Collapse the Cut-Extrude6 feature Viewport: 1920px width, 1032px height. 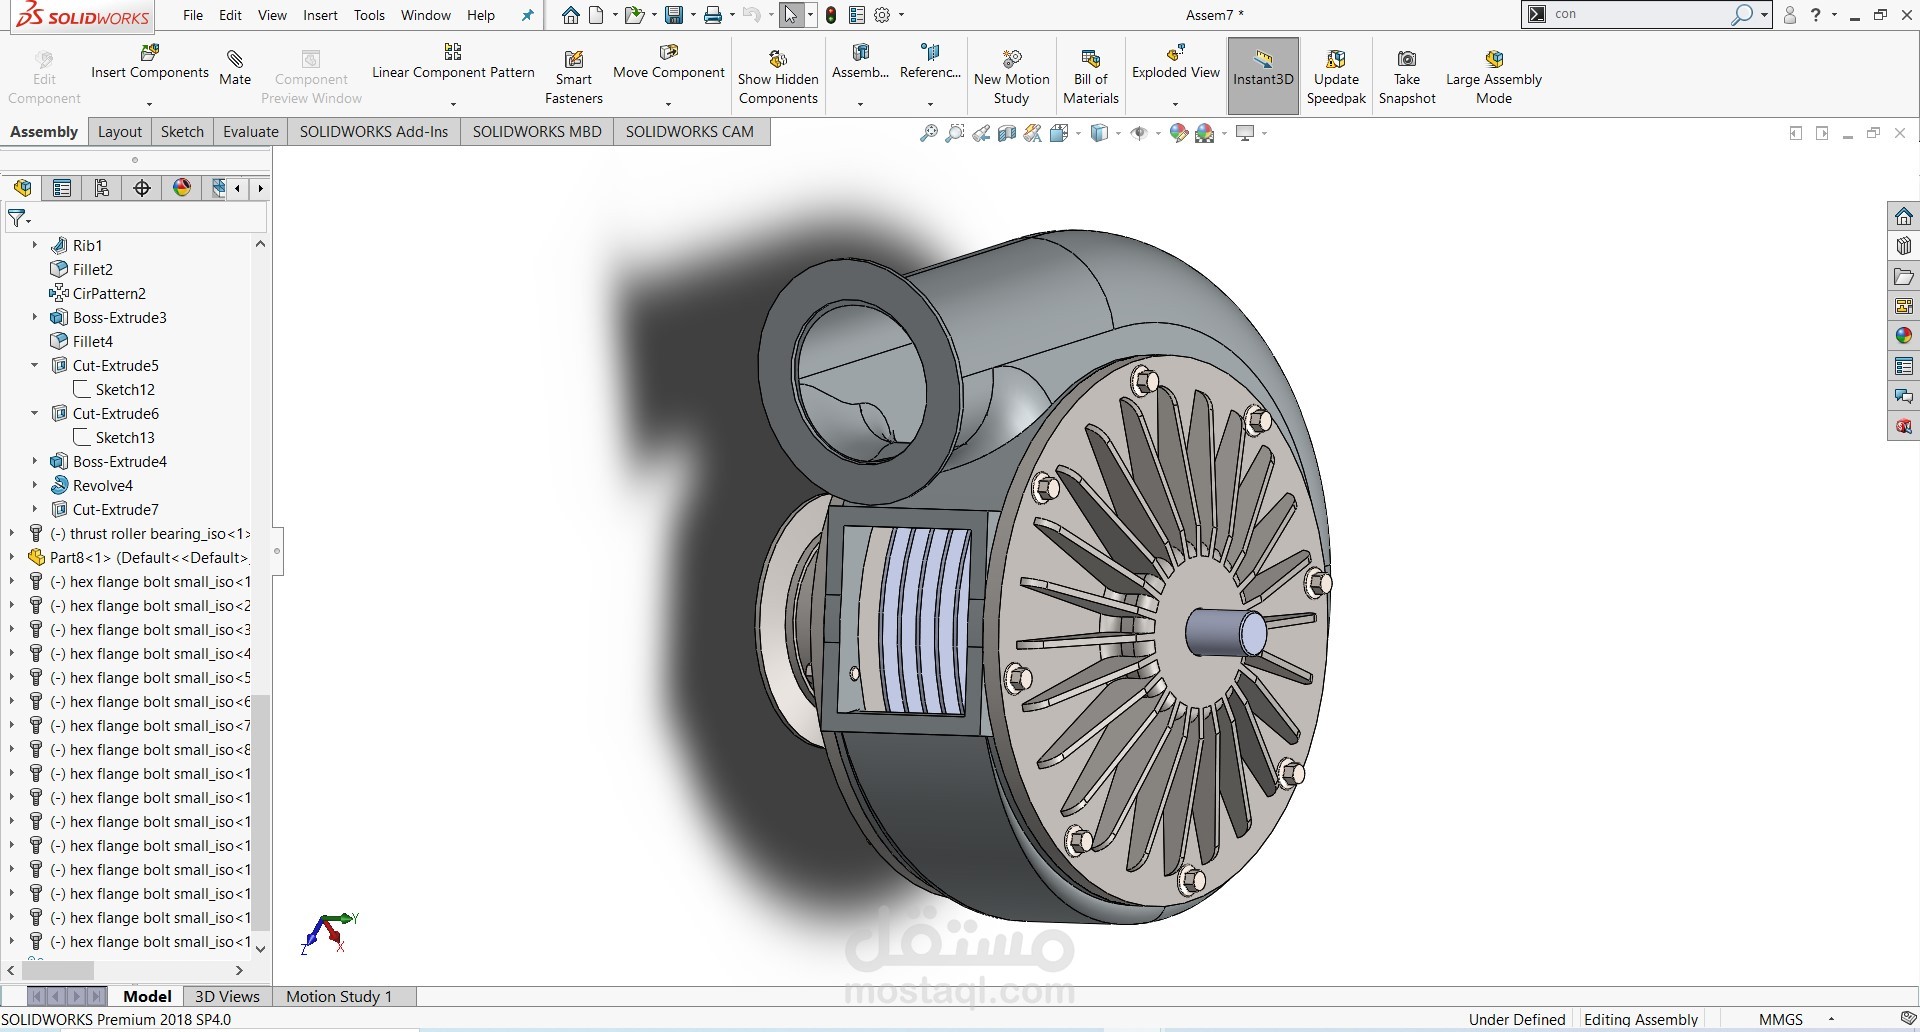[34, 413]
